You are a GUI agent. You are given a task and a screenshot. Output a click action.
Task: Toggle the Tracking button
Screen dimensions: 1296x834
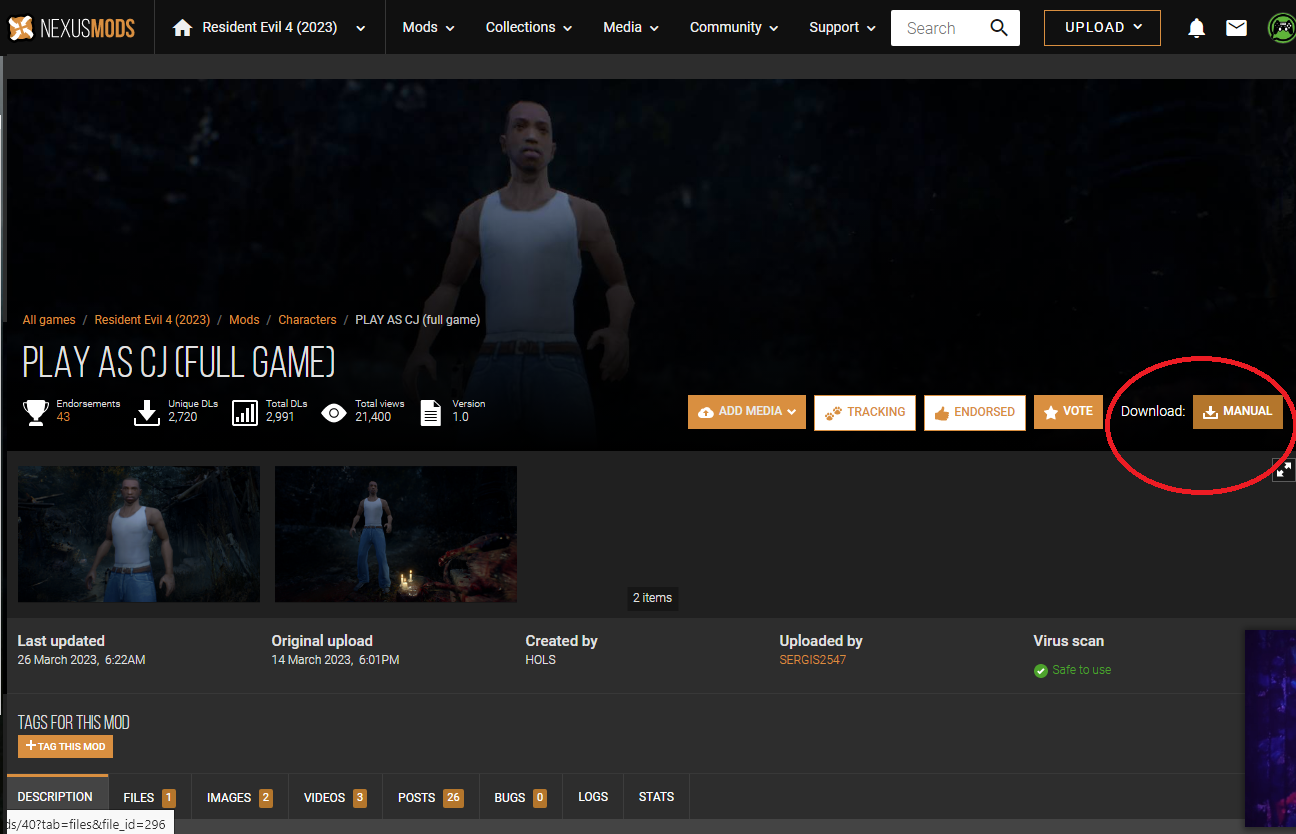coord(865,412)
